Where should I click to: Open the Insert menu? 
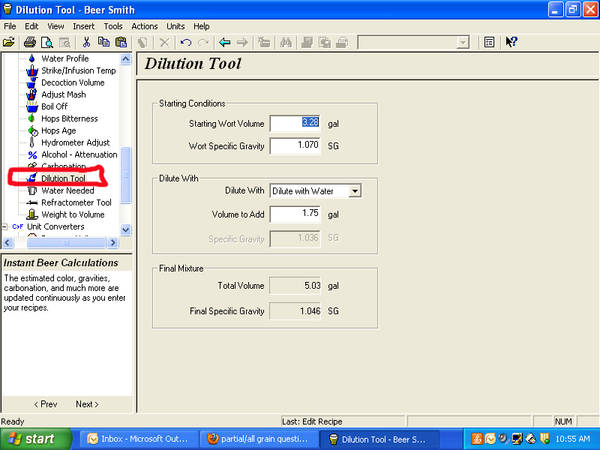(83, 26)
